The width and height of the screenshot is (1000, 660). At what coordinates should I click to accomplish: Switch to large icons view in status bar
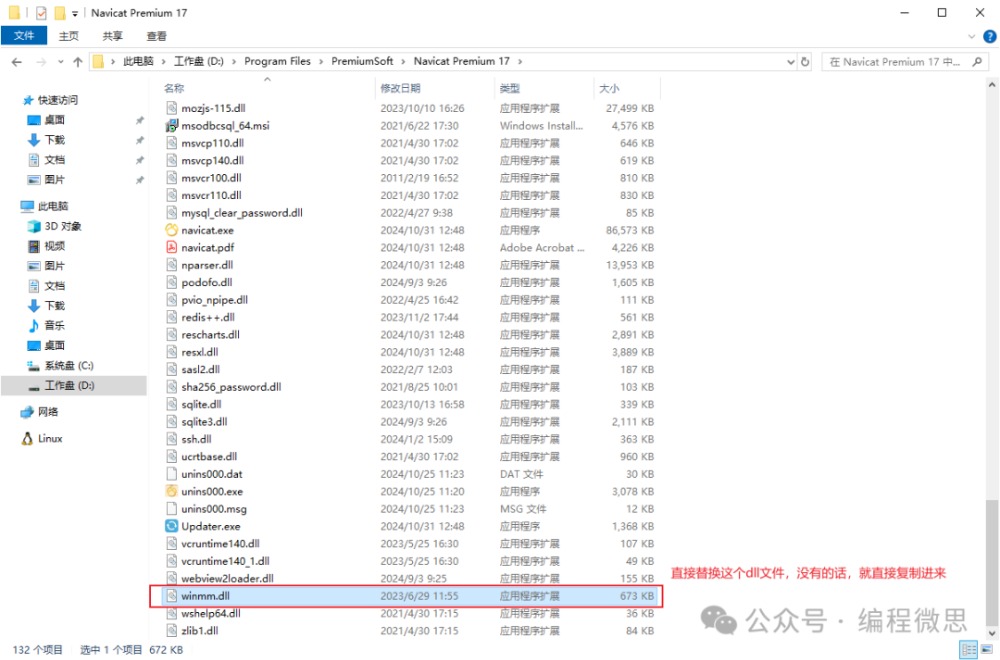984,650
